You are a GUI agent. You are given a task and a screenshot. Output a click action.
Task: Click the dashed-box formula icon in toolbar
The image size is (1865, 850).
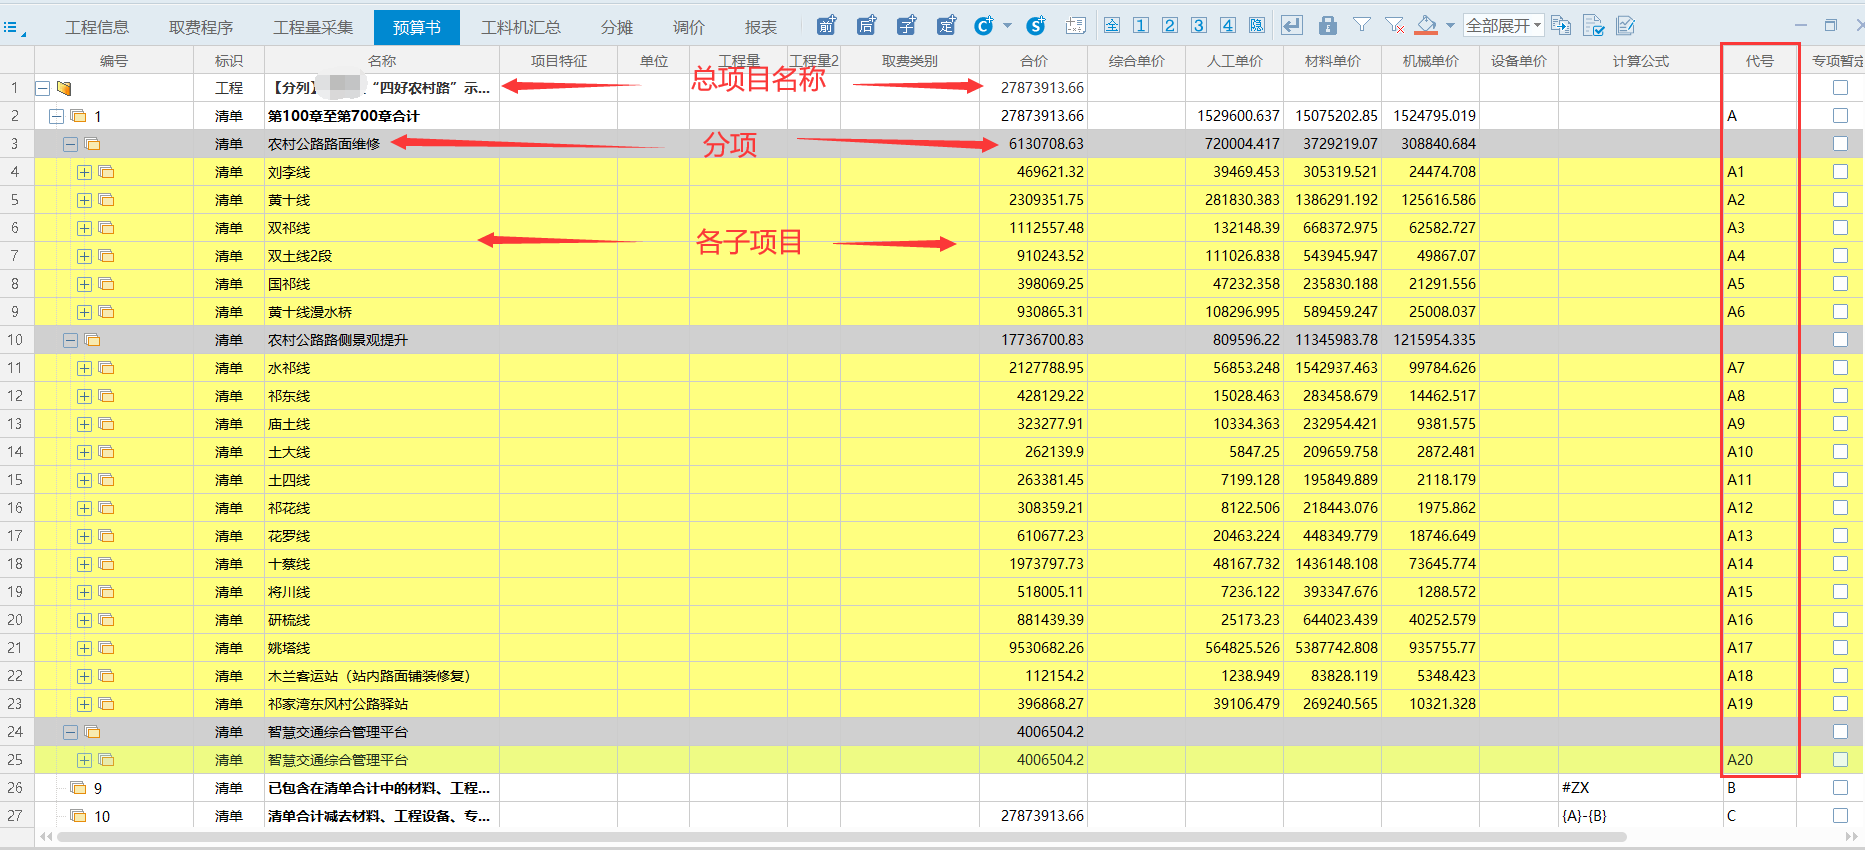[x=1076, y=26]
